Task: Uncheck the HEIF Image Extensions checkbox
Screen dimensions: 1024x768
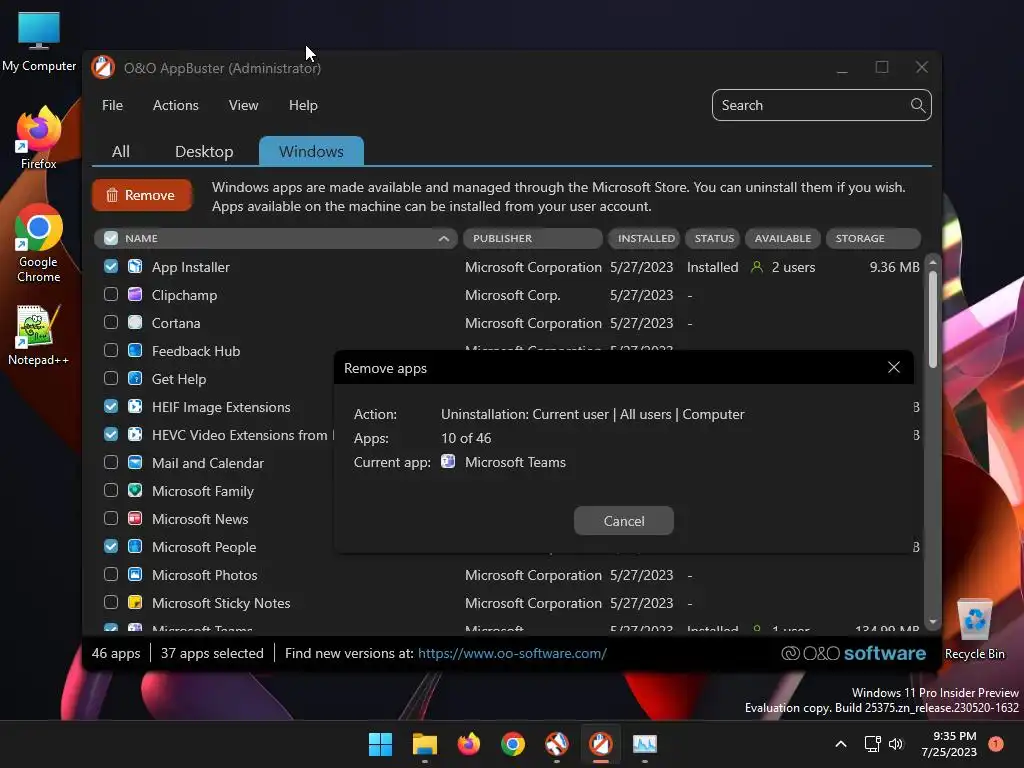Action: click(111, 407)
